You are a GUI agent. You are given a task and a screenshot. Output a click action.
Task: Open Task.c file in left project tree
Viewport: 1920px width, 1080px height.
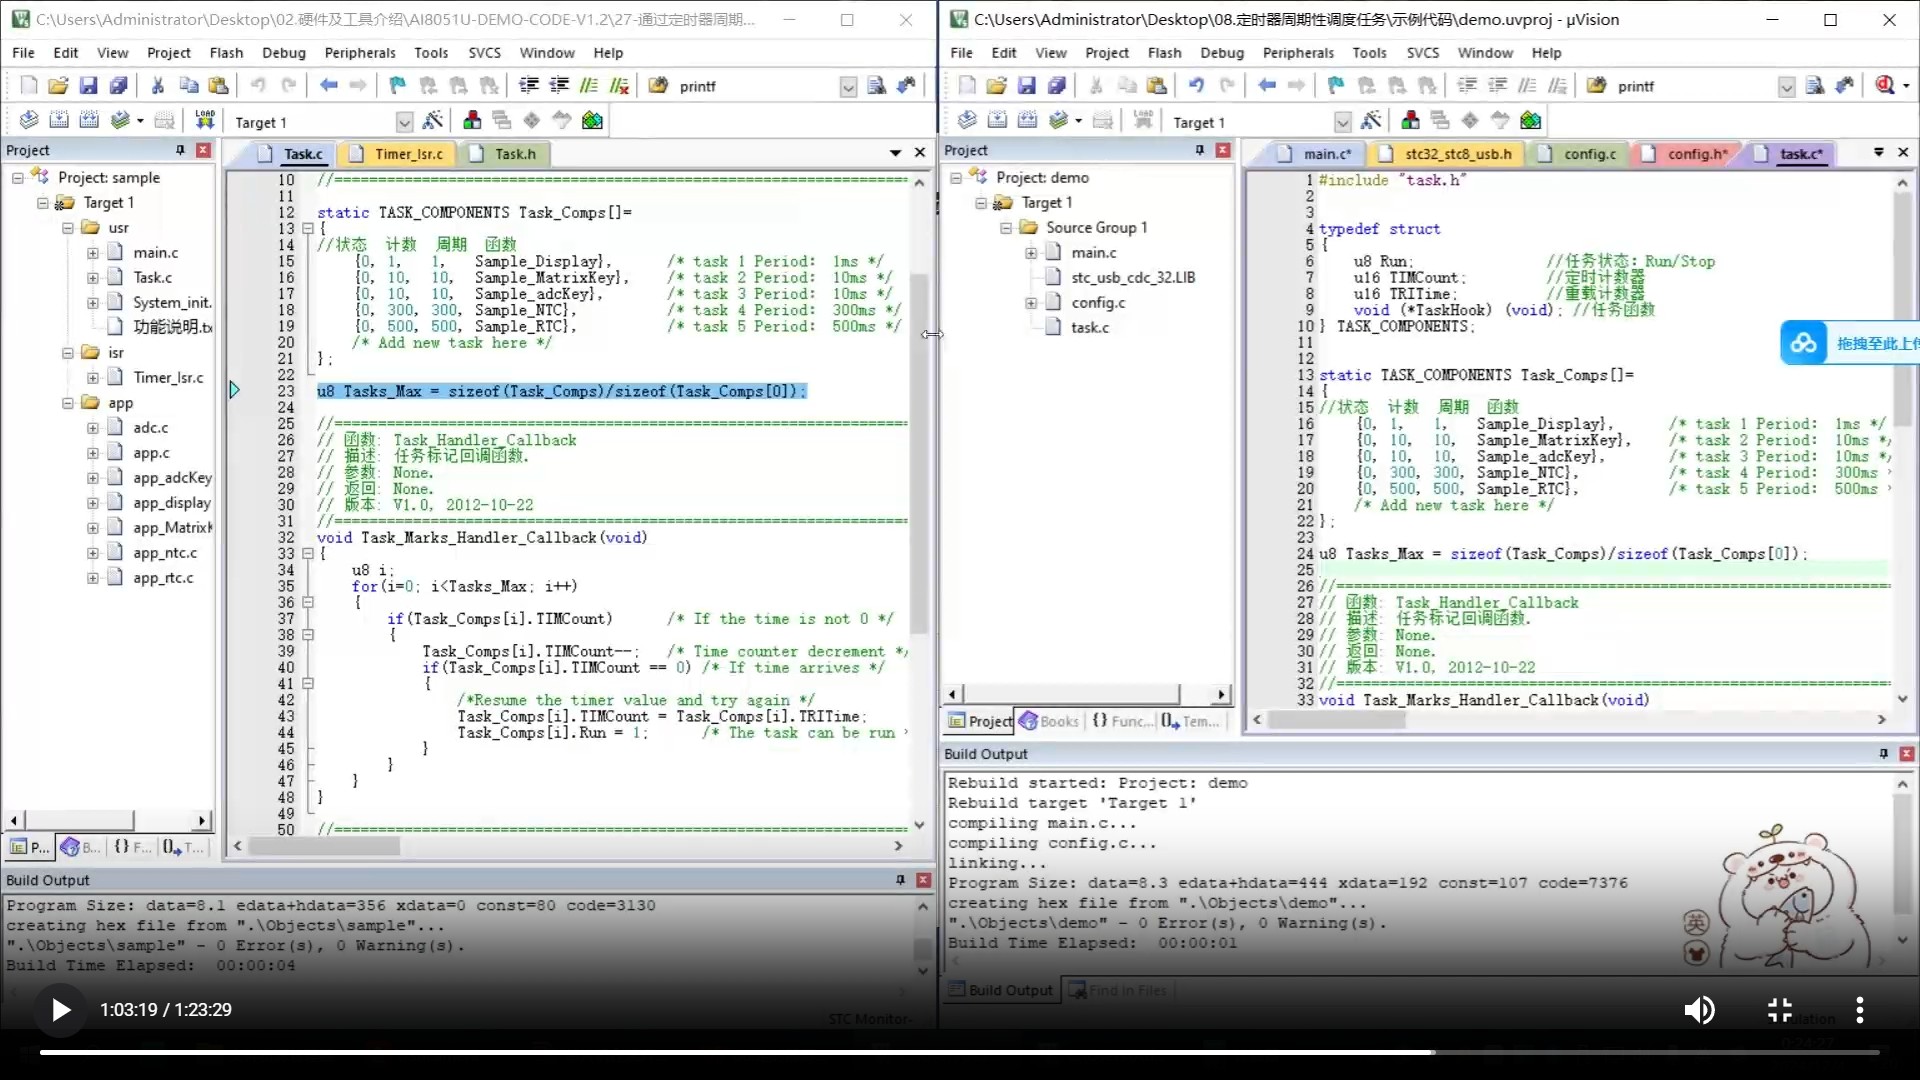click(x=152, y=278)
